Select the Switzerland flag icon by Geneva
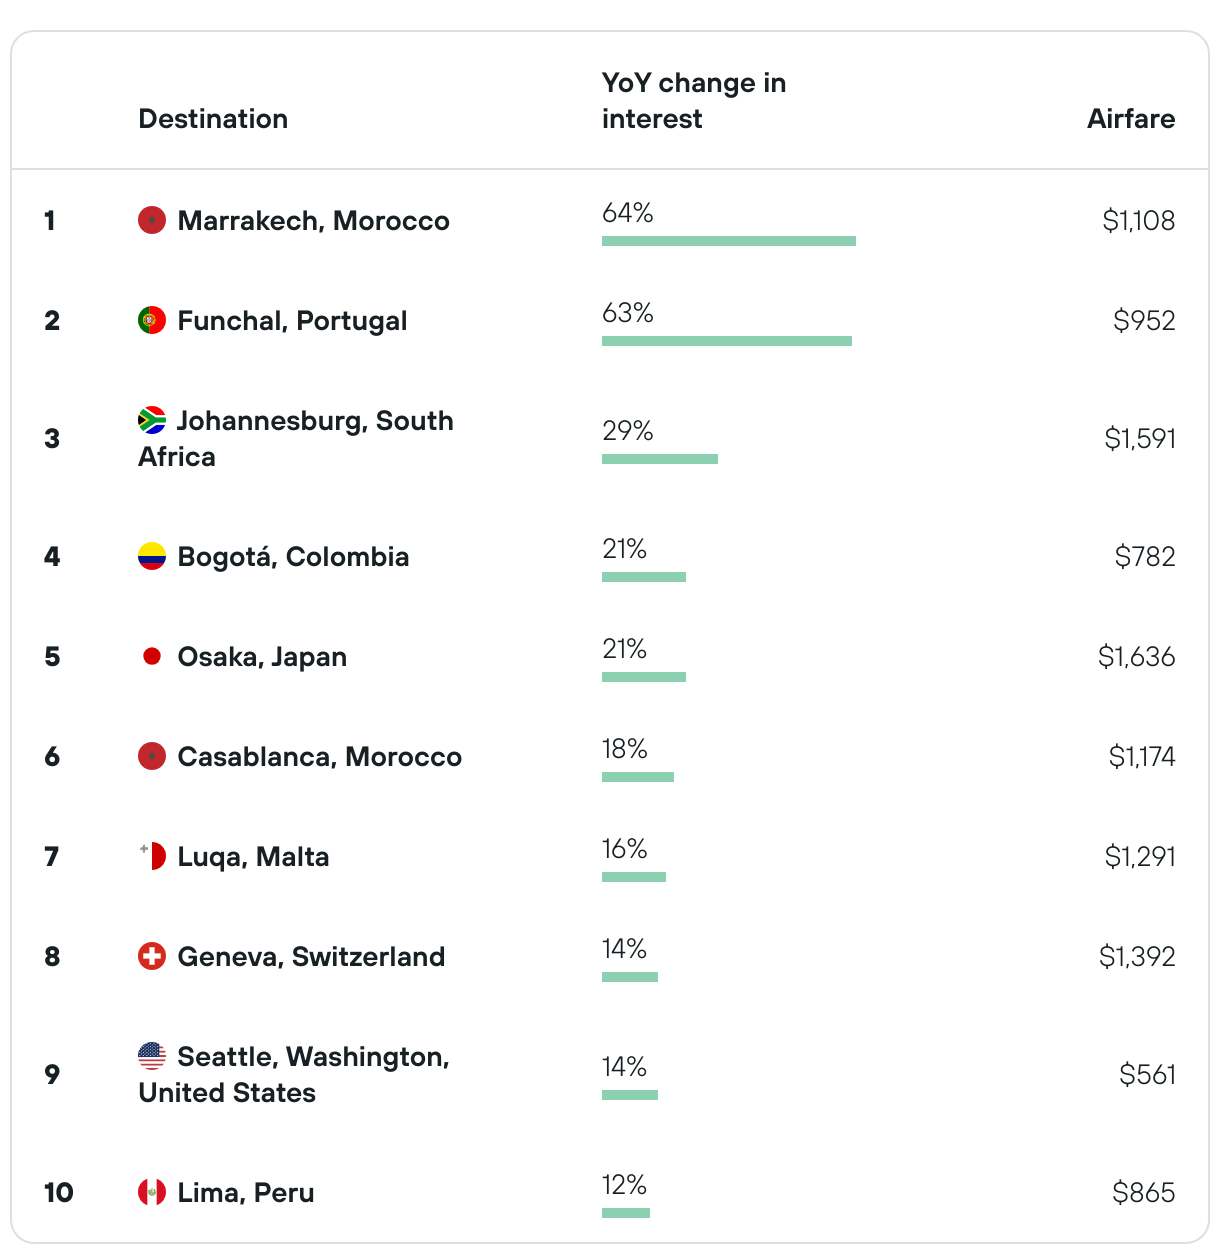The image size is (1220, 1254). pos(152,956)
